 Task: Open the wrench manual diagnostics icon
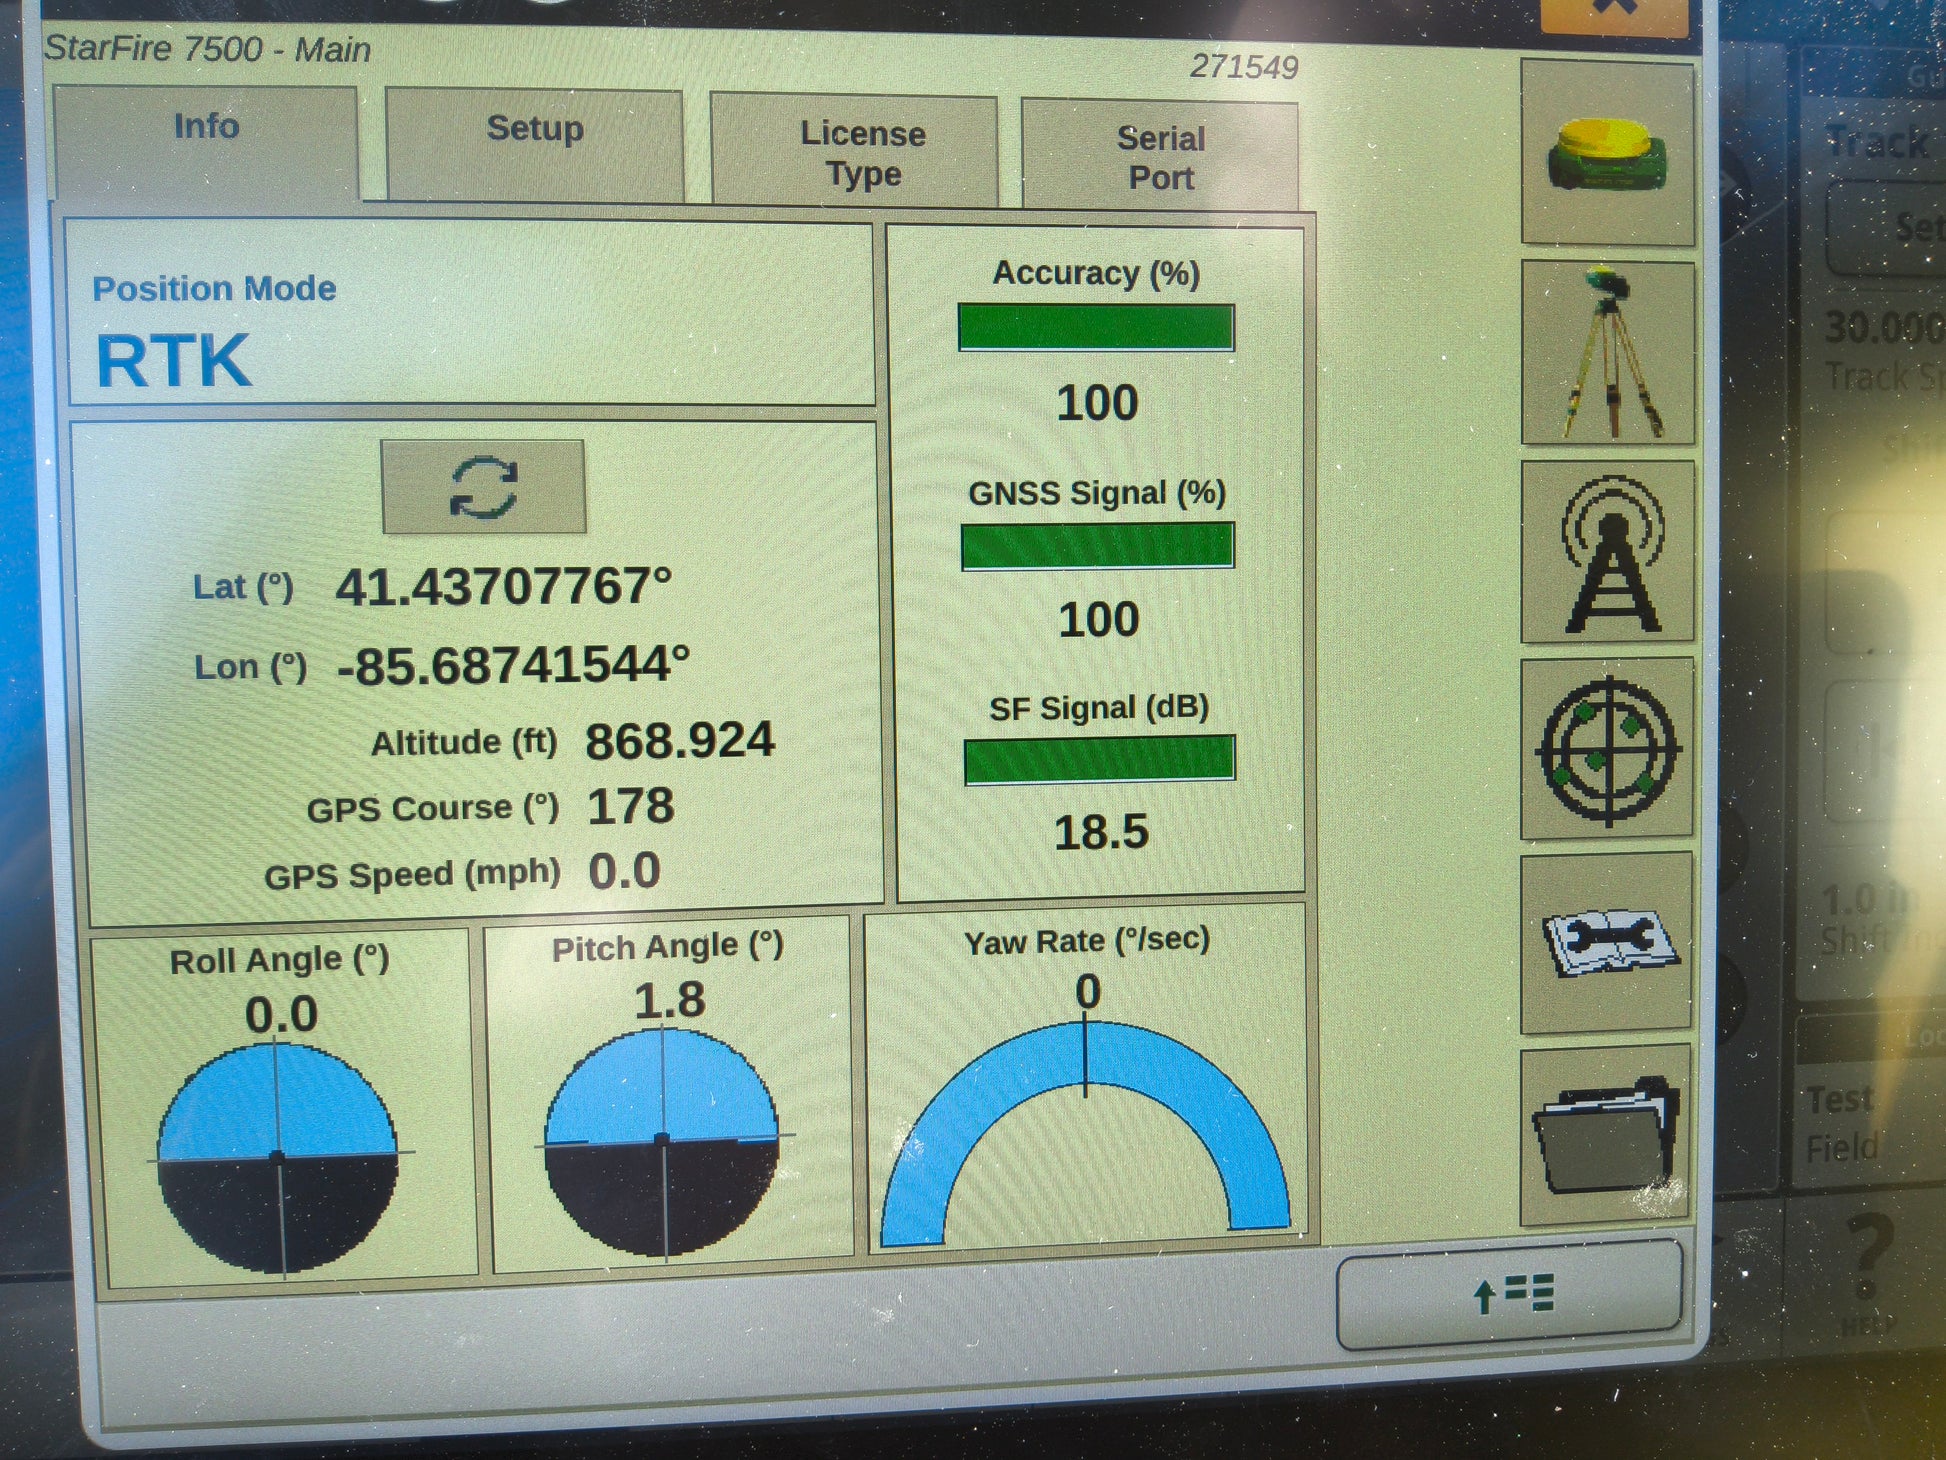point(1606,943)
